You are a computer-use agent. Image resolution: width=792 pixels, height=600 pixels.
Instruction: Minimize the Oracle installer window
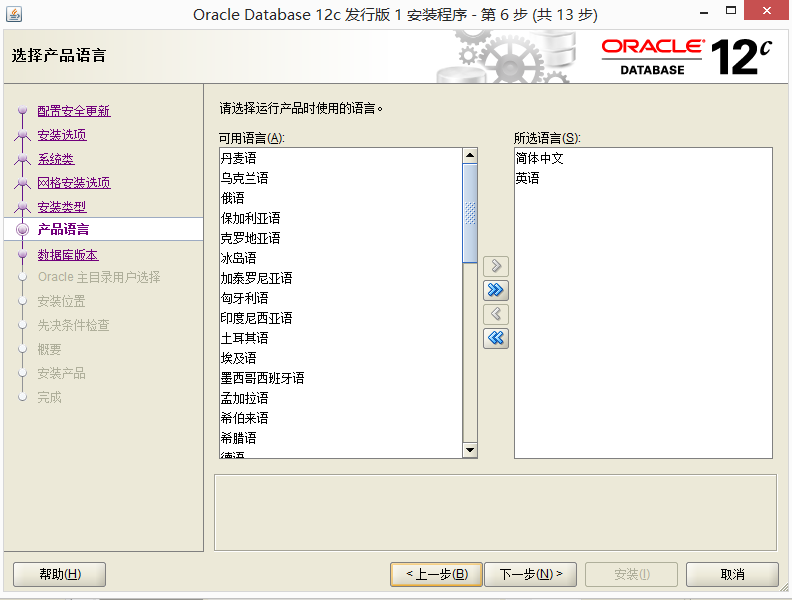pyautogui.click(x=704, y=12)
